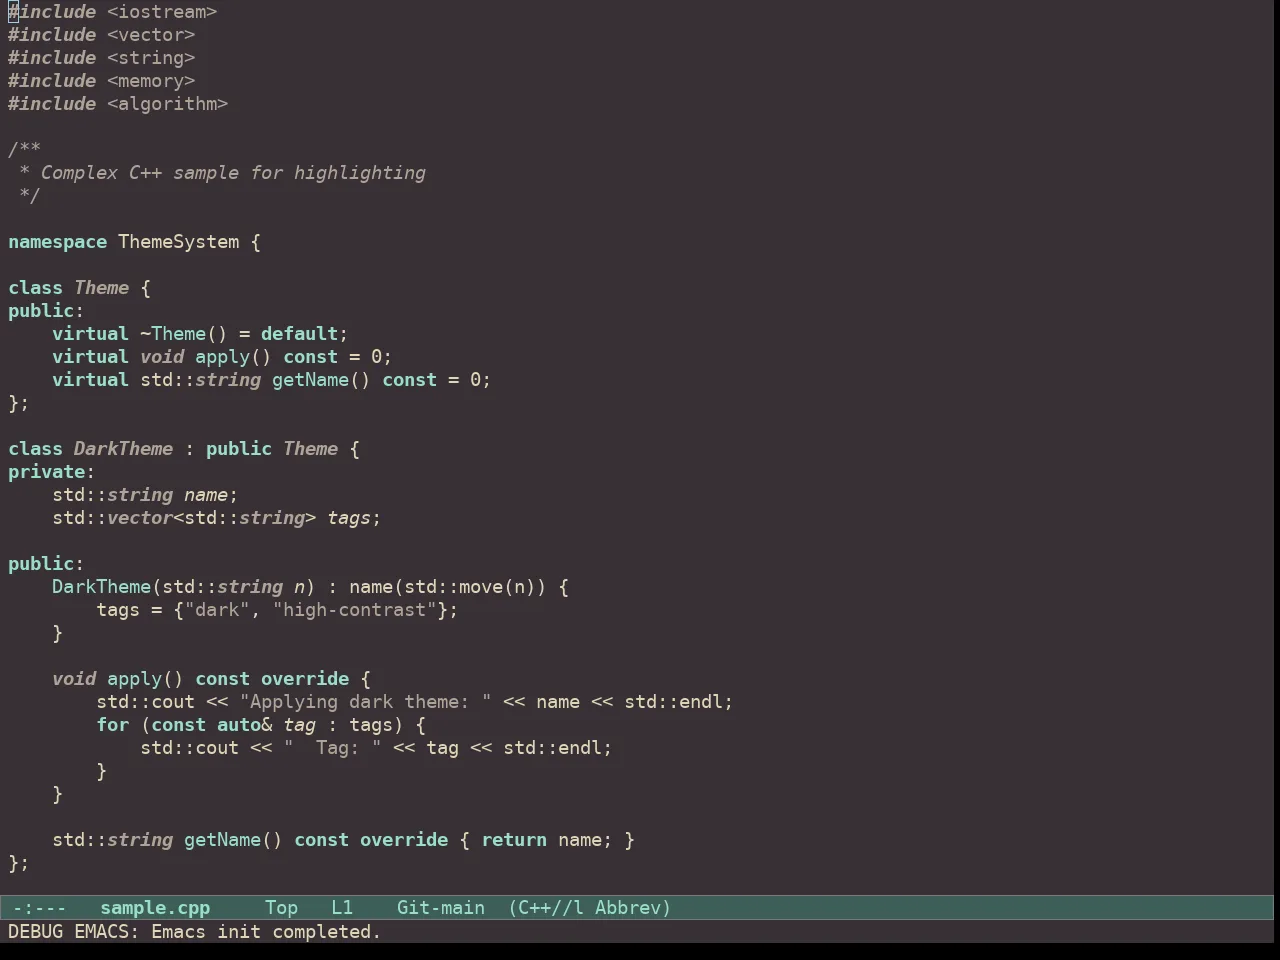Click 'std::string name;' member line
The height and width of the screenshot is (960, 1280).
[145, 495]
